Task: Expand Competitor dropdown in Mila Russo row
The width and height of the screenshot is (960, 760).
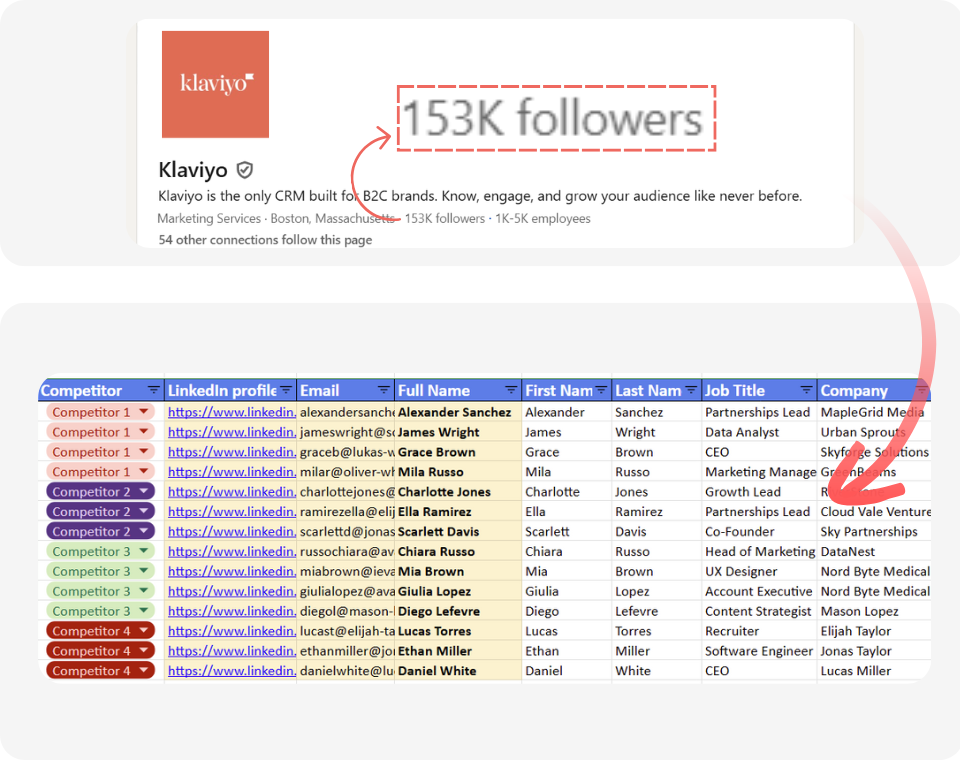Action: (x=143, y=472)
